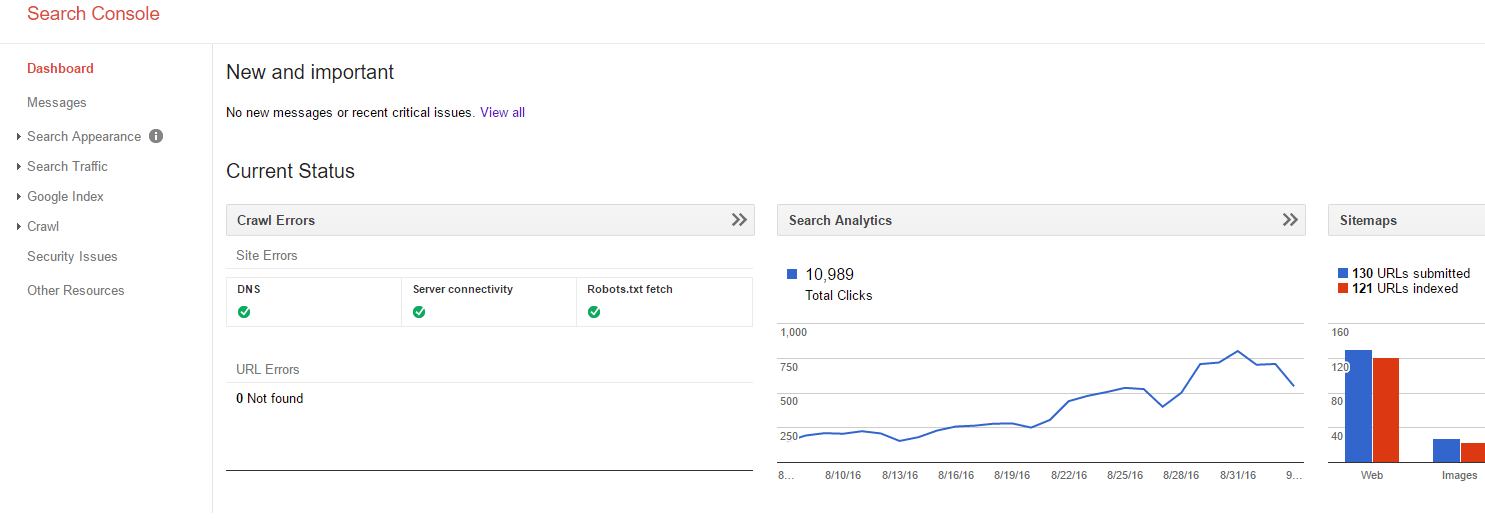
Task: Click the blue URLs submitted legend swatch
Action: (x=1342, y=273)
